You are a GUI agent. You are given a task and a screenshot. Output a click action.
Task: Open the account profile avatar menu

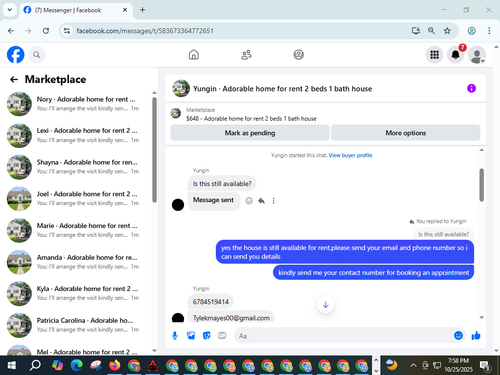[477, 55]
